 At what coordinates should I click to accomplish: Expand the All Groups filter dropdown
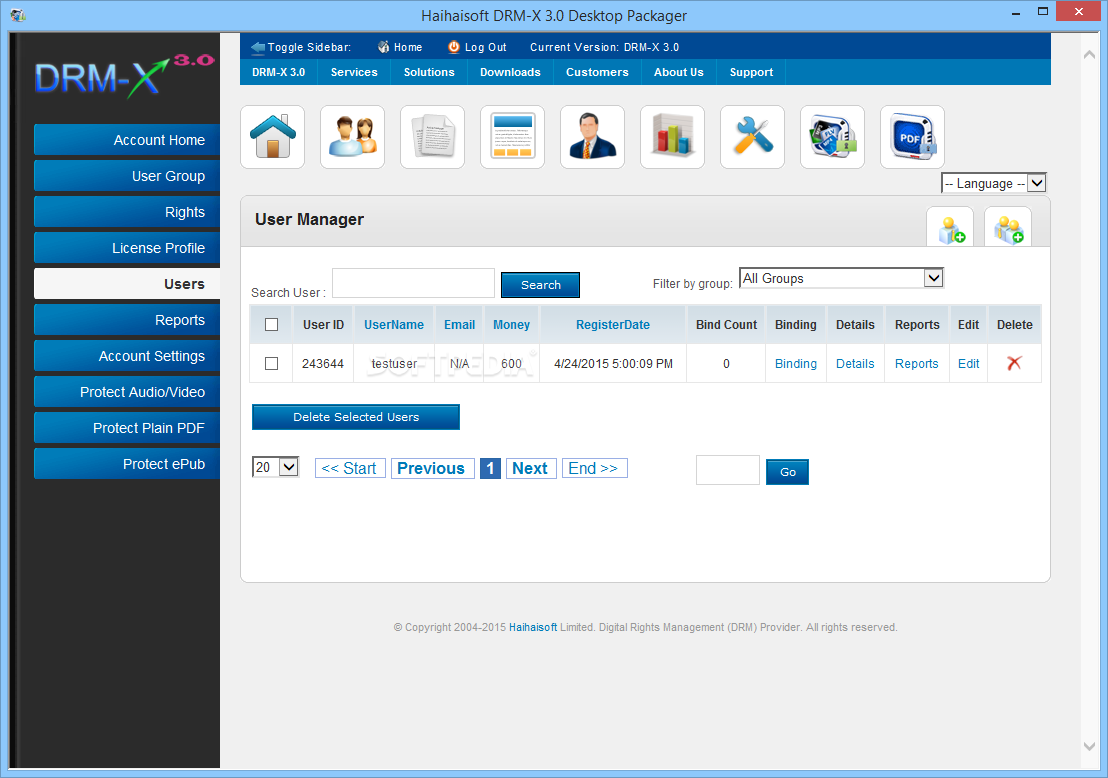(x=842, y=278)
